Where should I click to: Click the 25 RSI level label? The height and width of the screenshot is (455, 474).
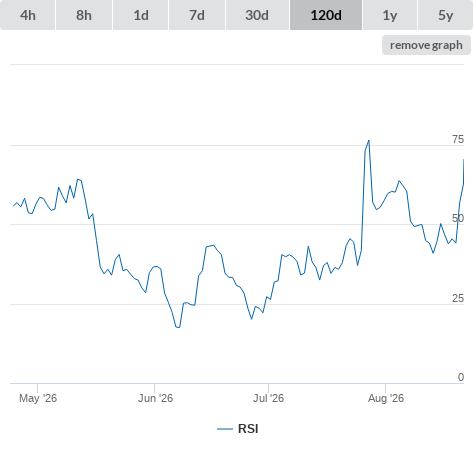point(458,298)
